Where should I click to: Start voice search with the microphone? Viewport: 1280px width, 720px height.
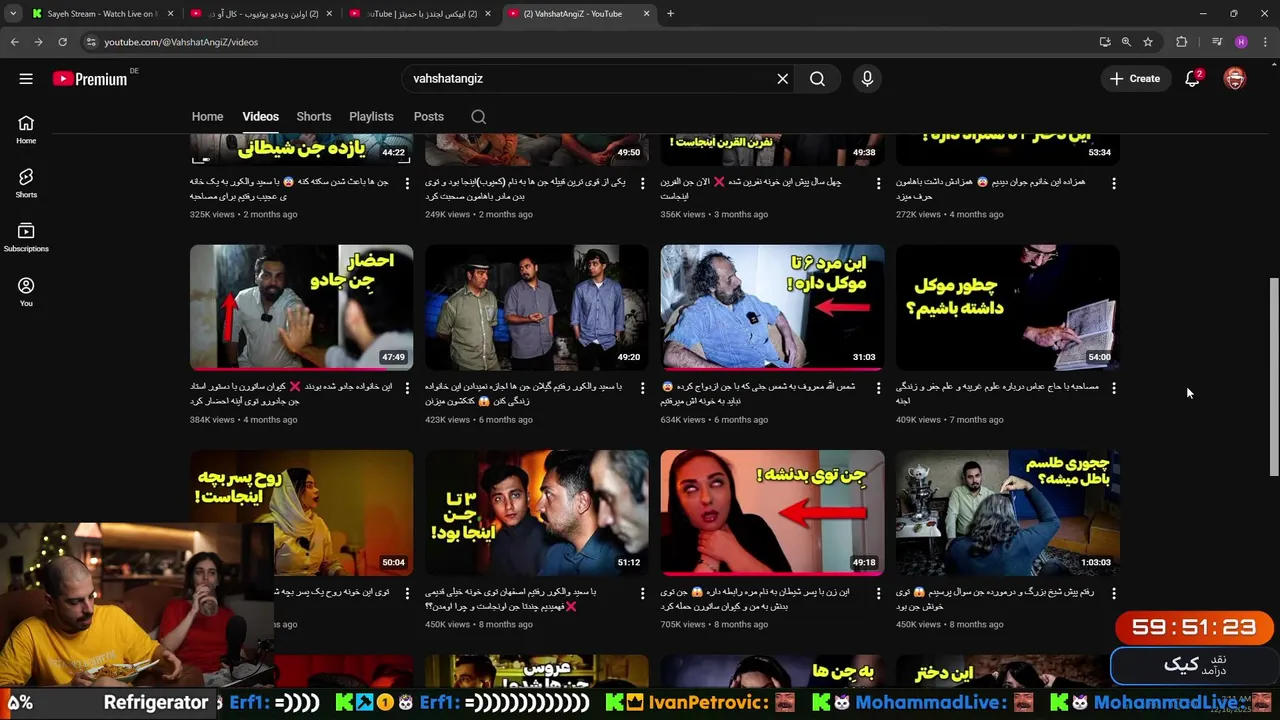(867, 79)
